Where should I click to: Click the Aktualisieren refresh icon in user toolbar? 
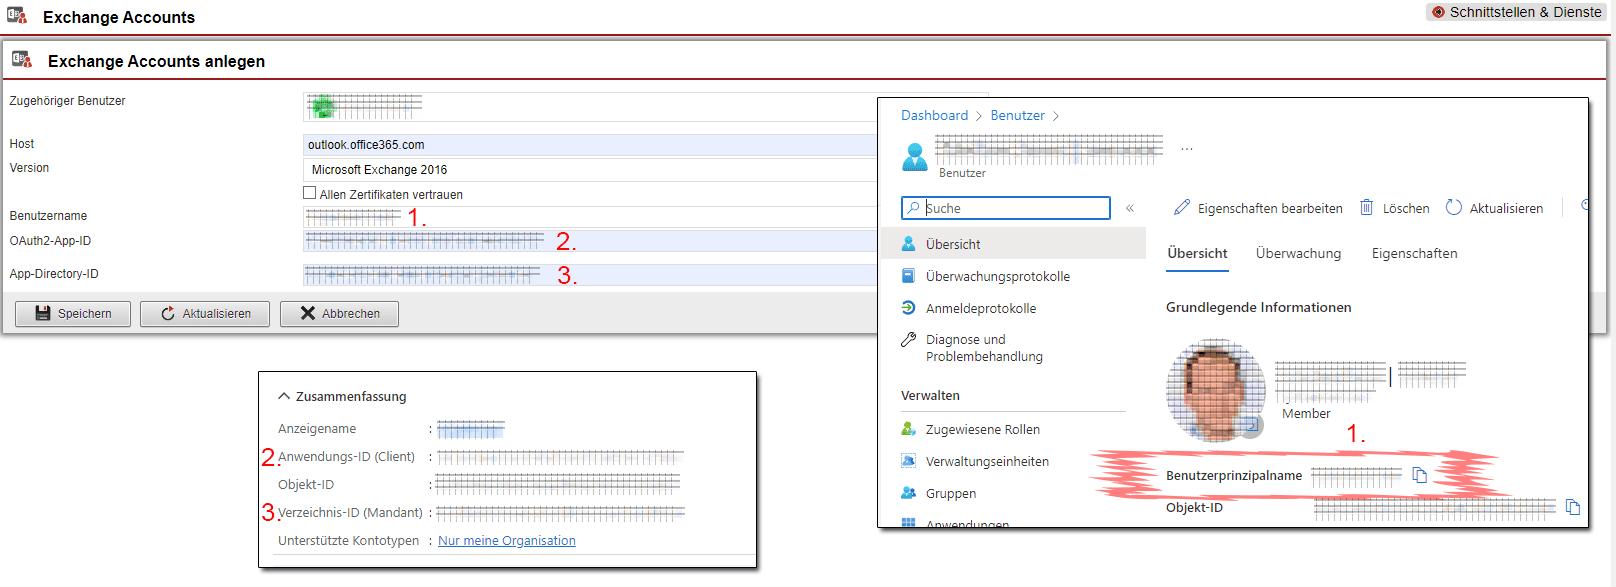coord(1454,208)
